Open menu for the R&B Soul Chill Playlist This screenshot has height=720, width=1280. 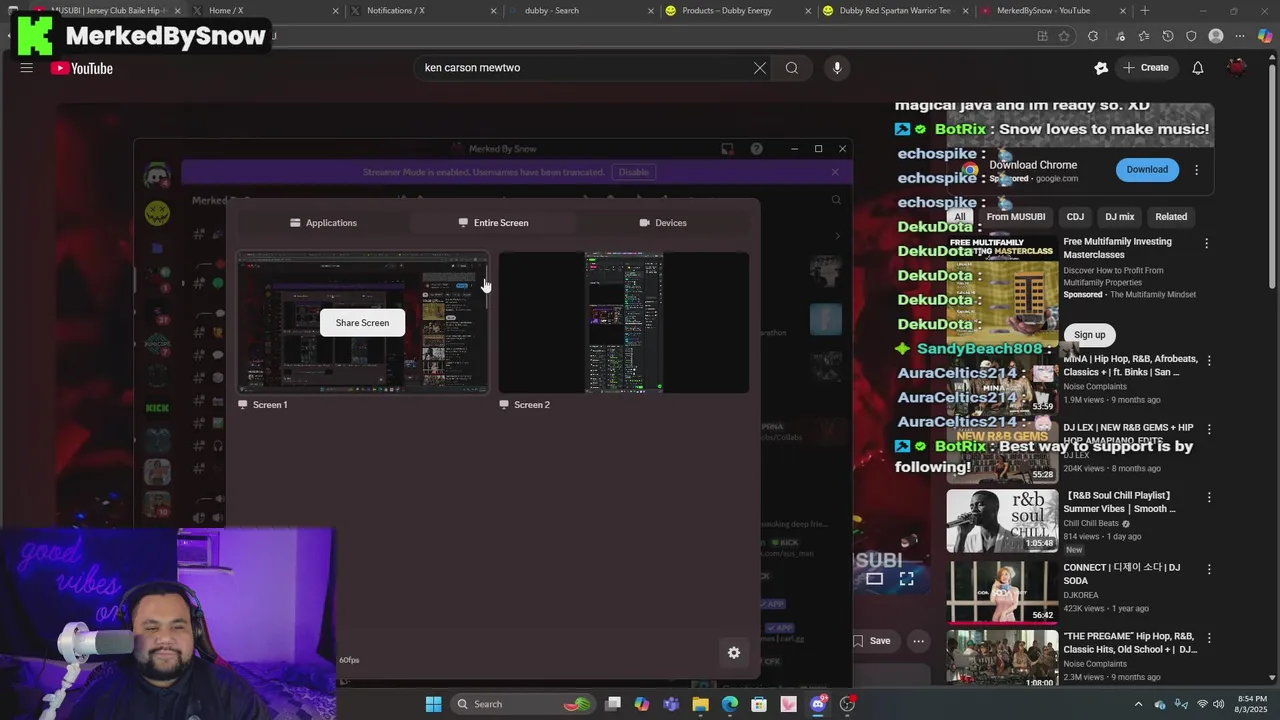(1209, 497)
